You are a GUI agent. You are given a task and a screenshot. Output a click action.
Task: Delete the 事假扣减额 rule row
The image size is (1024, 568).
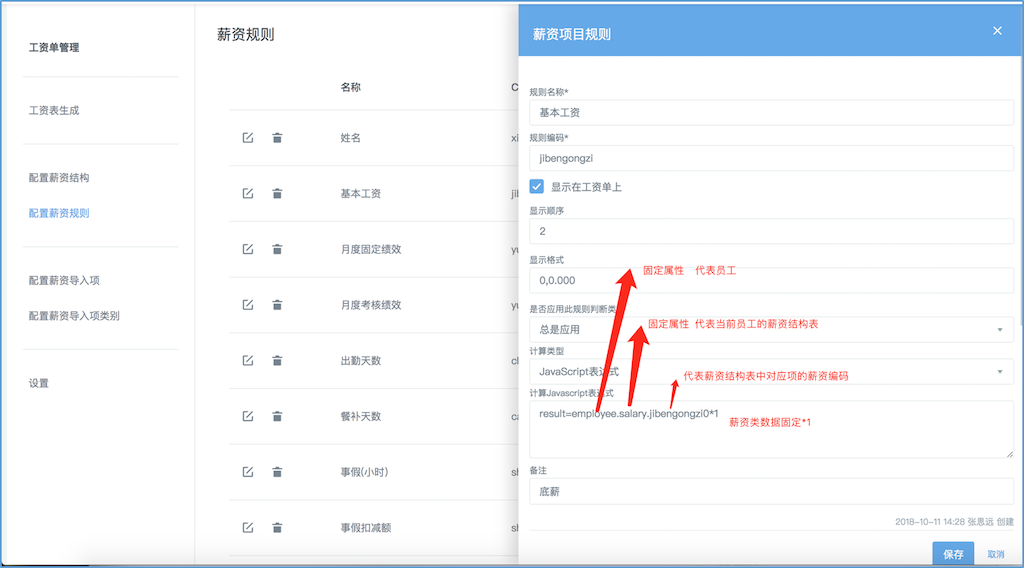click(277, 528)
